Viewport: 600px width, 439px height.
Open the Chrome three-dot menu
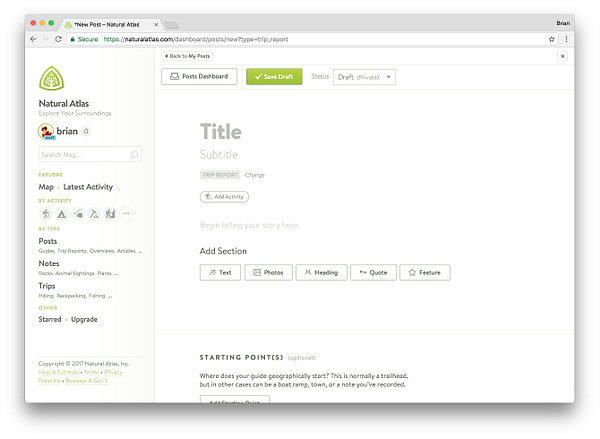566,39
